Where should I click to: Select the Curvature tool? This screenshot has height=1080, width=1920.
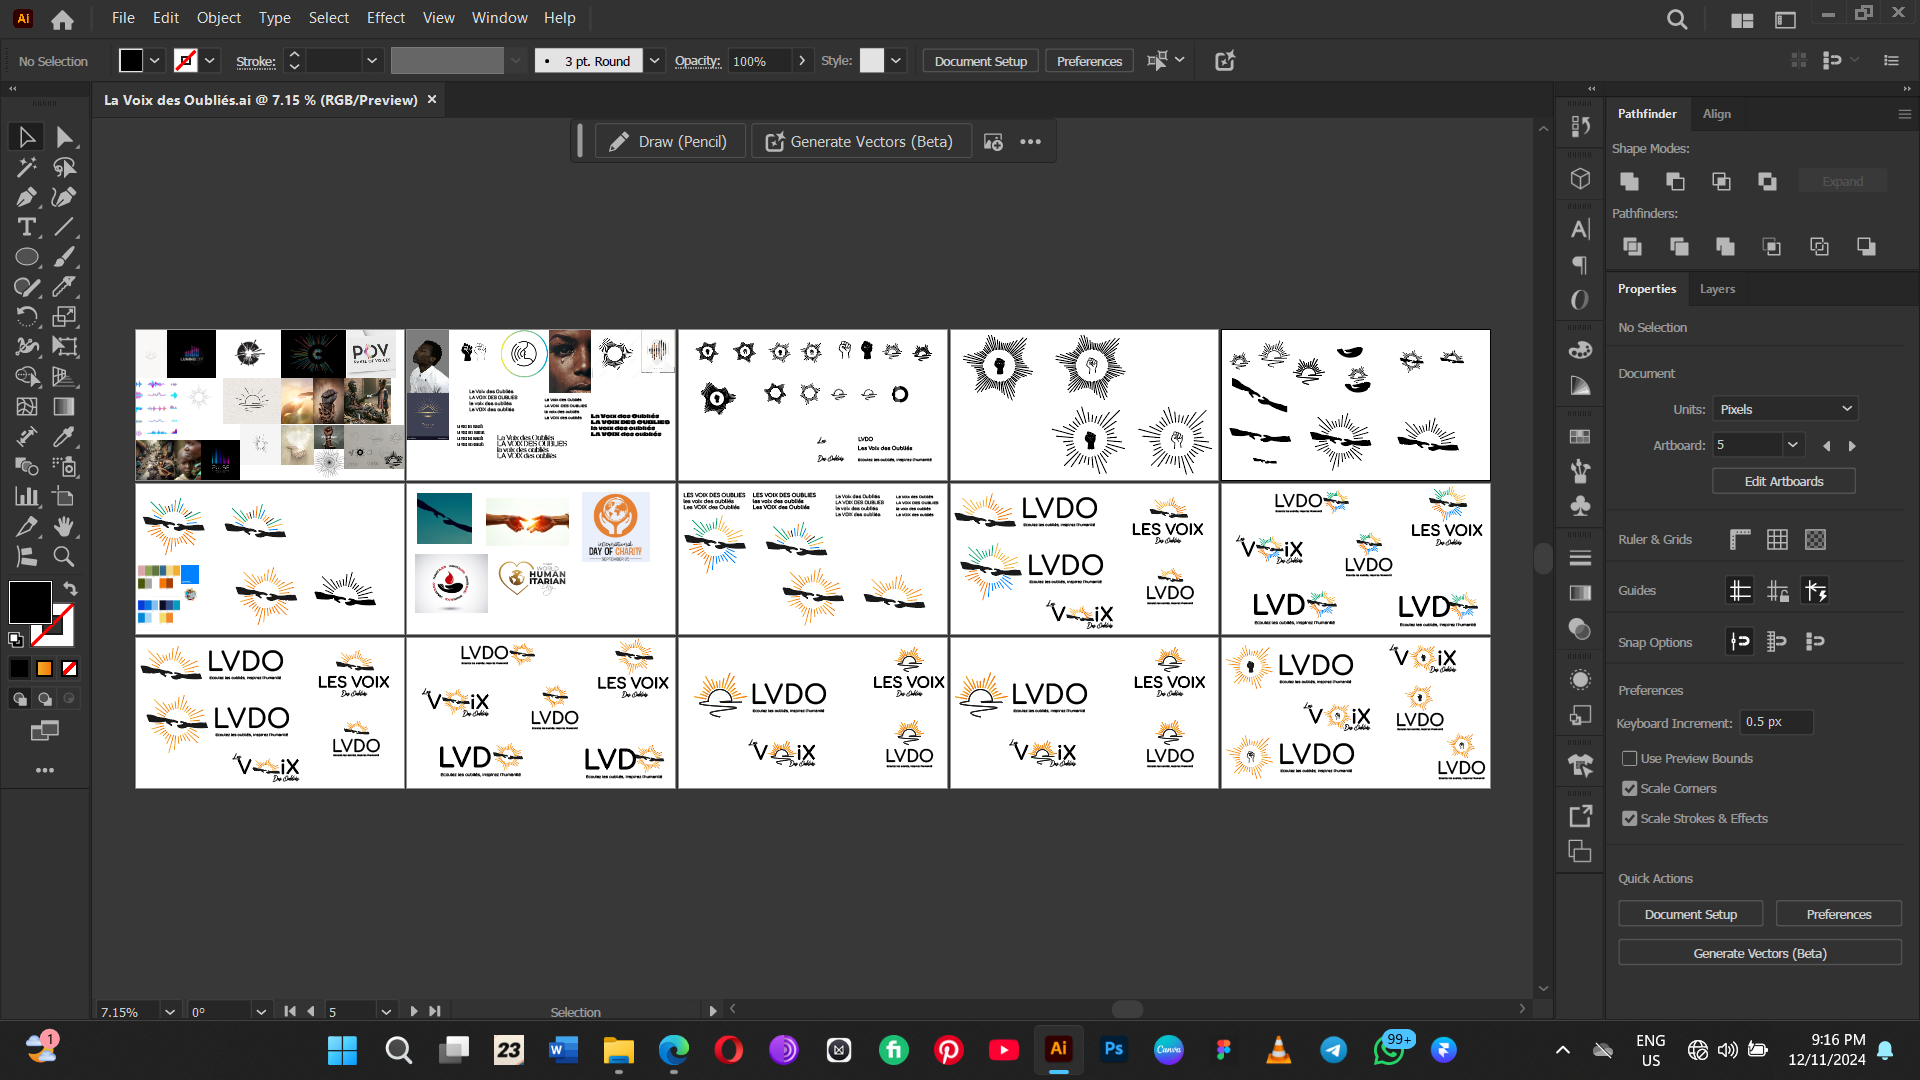point(65,197)
